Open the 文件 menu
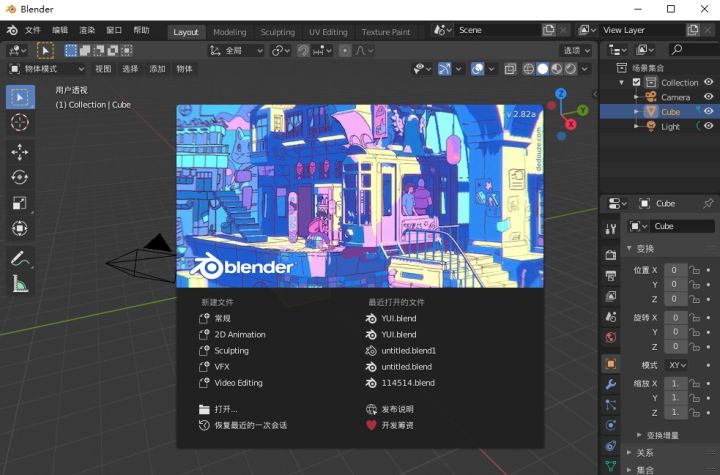 (33, 31)
